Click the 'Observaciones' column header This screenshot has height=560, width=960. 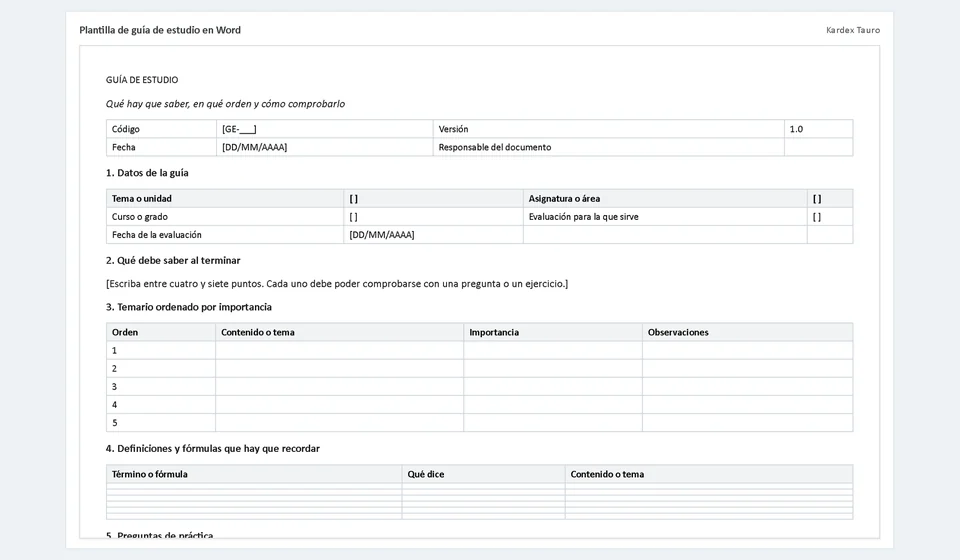click(748, 332)
